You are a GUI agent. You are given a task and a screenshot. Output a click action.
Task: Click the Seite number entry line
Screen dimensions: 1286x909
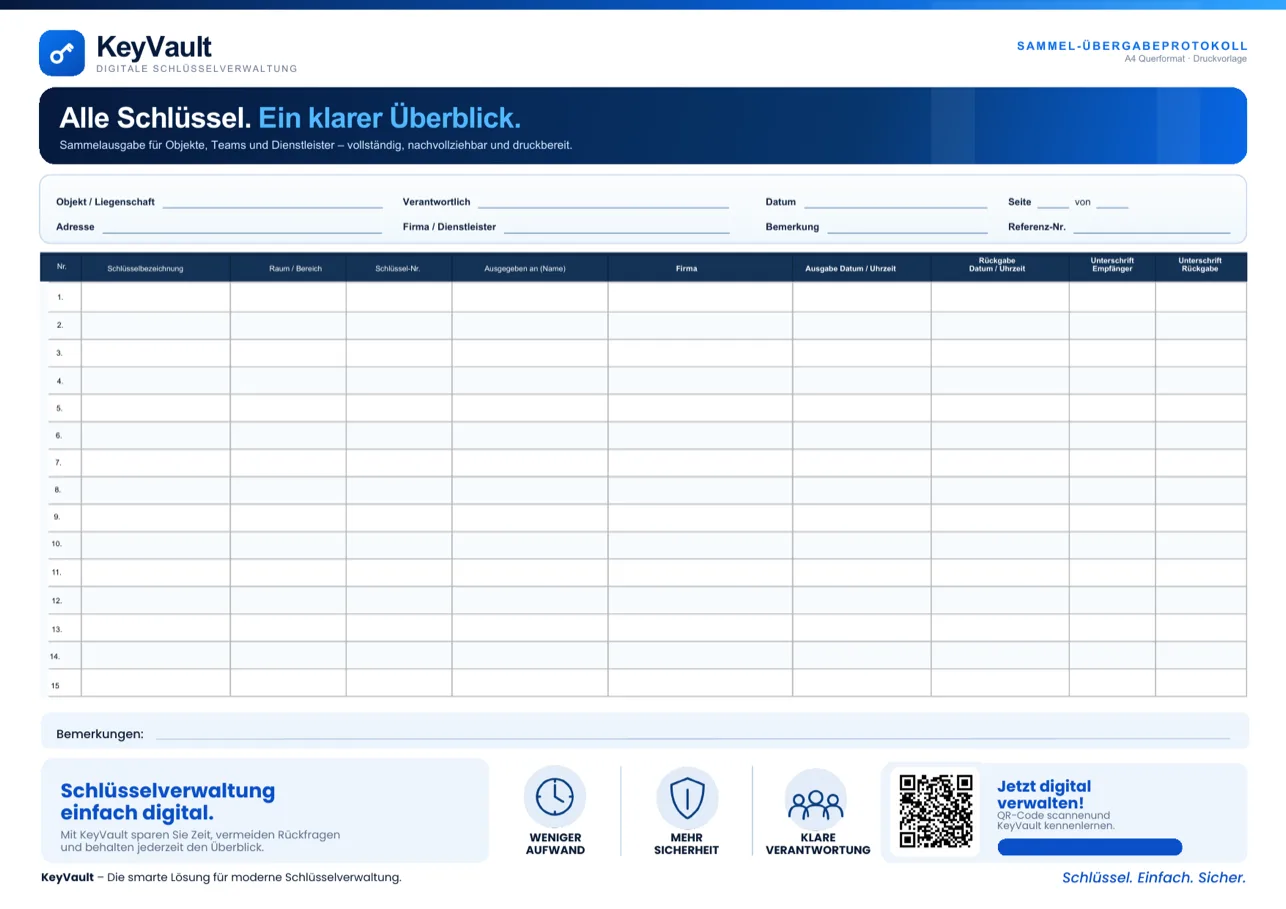[x=1053, y=206]
